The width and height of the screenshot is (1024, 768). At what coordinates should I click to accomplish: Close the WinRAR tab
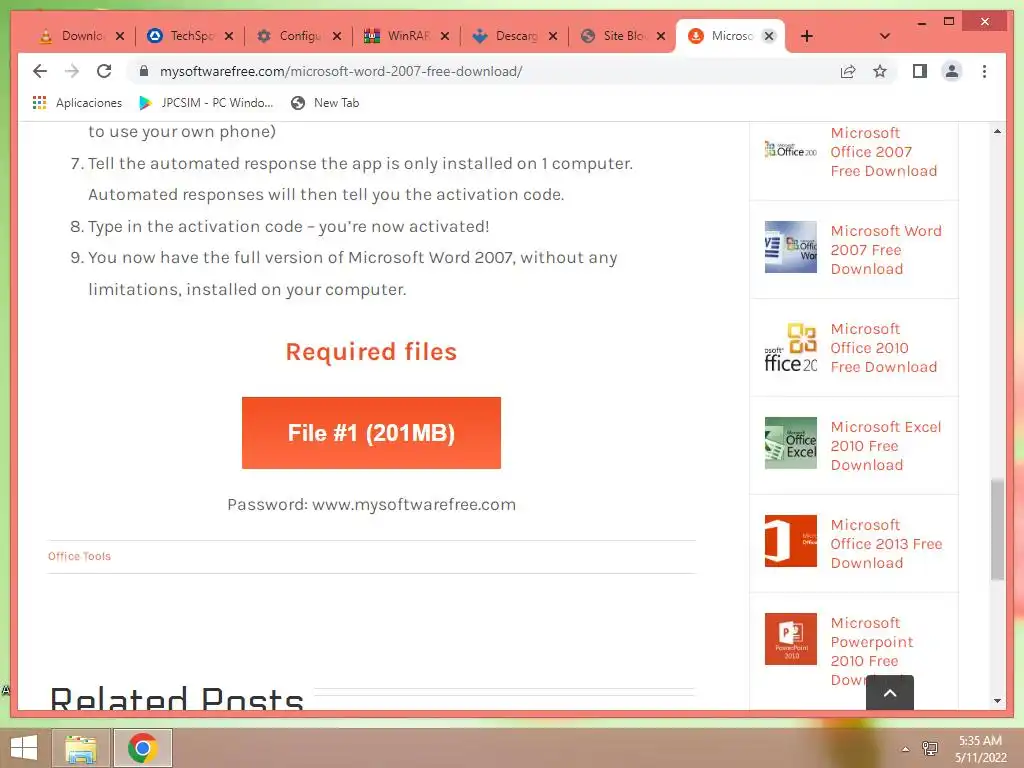(445, 36)
